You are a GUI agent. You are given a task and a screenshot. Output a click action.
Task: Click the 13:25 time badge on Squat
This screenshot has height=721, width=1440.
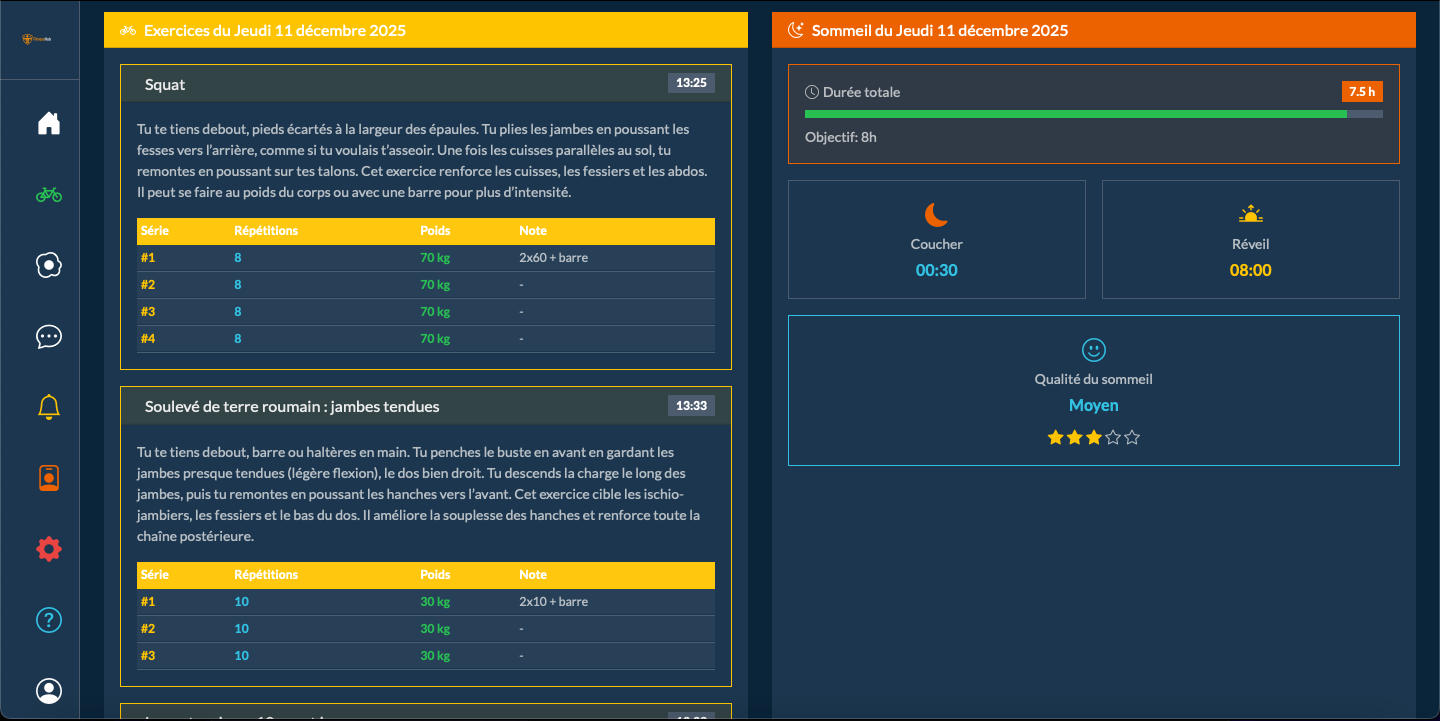pos(691,83)
